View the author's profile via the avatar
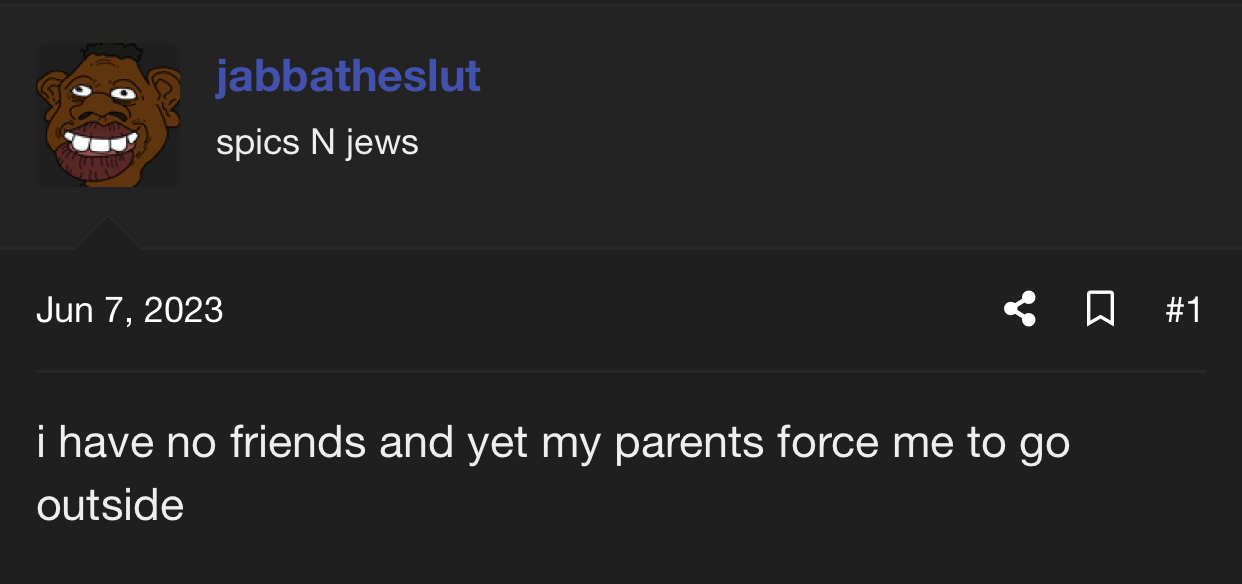The width and height of the screenshot is (1242, 584). (108, 115)
